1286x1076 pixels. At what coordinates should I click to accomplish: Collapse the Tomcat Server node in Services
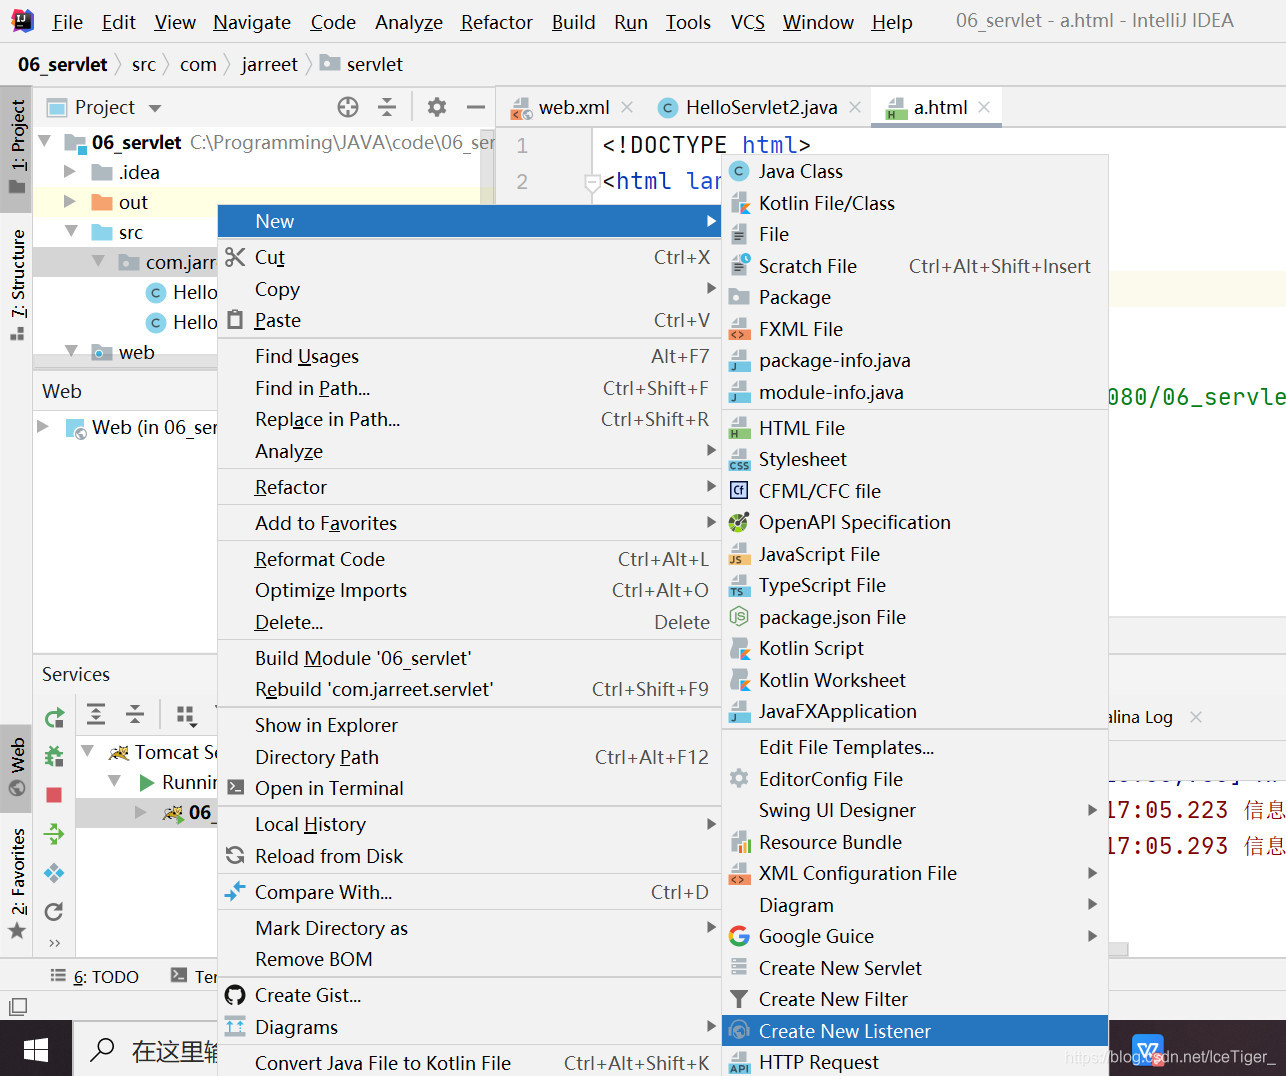point(87,752)
